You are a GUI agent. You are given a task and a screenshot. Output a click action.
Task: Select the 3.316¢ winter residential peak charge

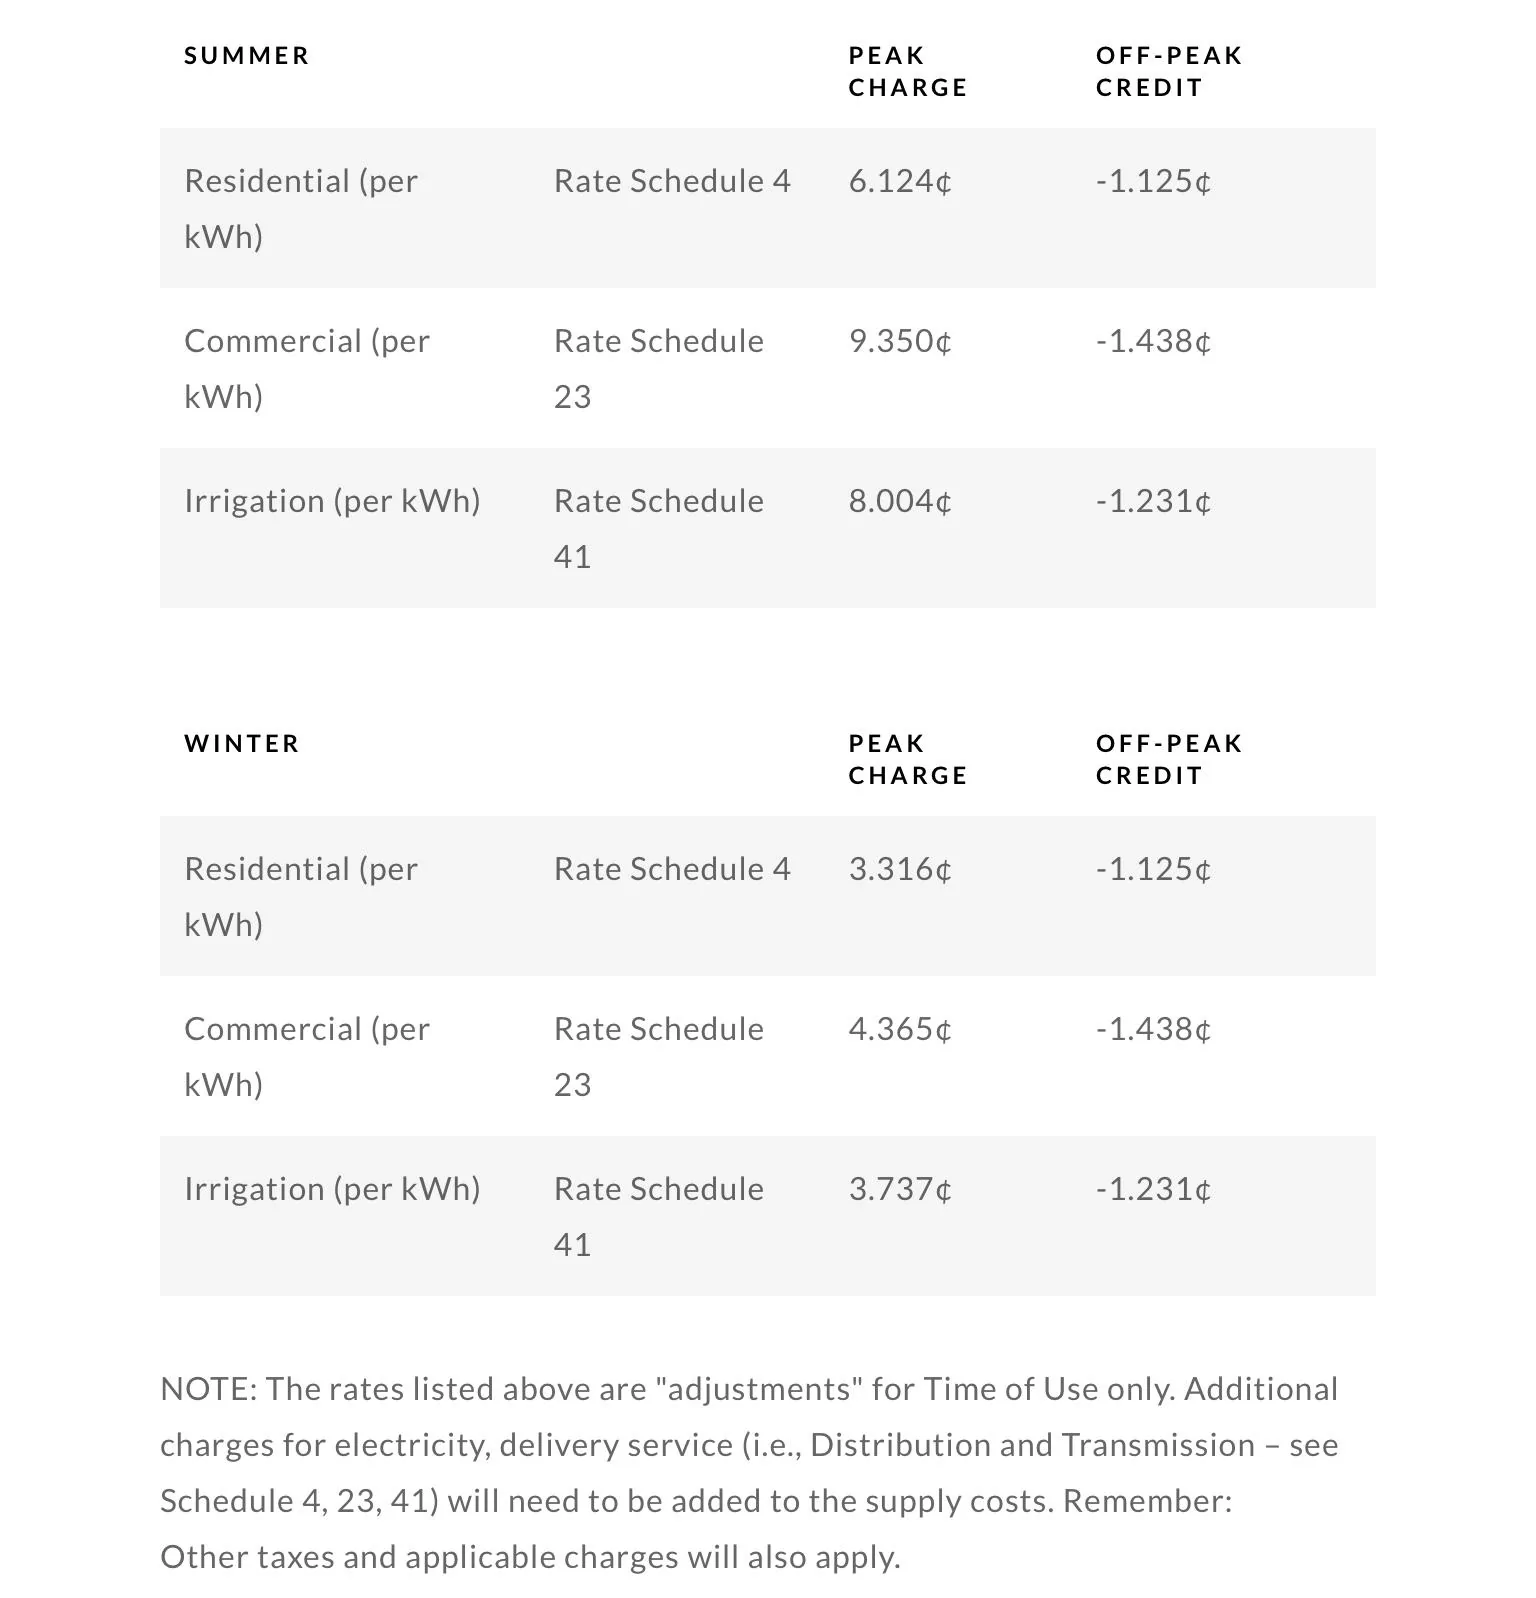click(899, 869)
